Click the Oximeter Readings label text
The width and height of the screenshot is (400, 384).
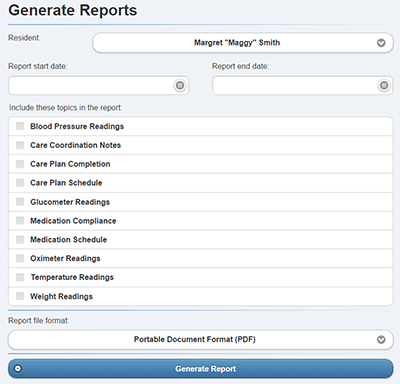65,258
